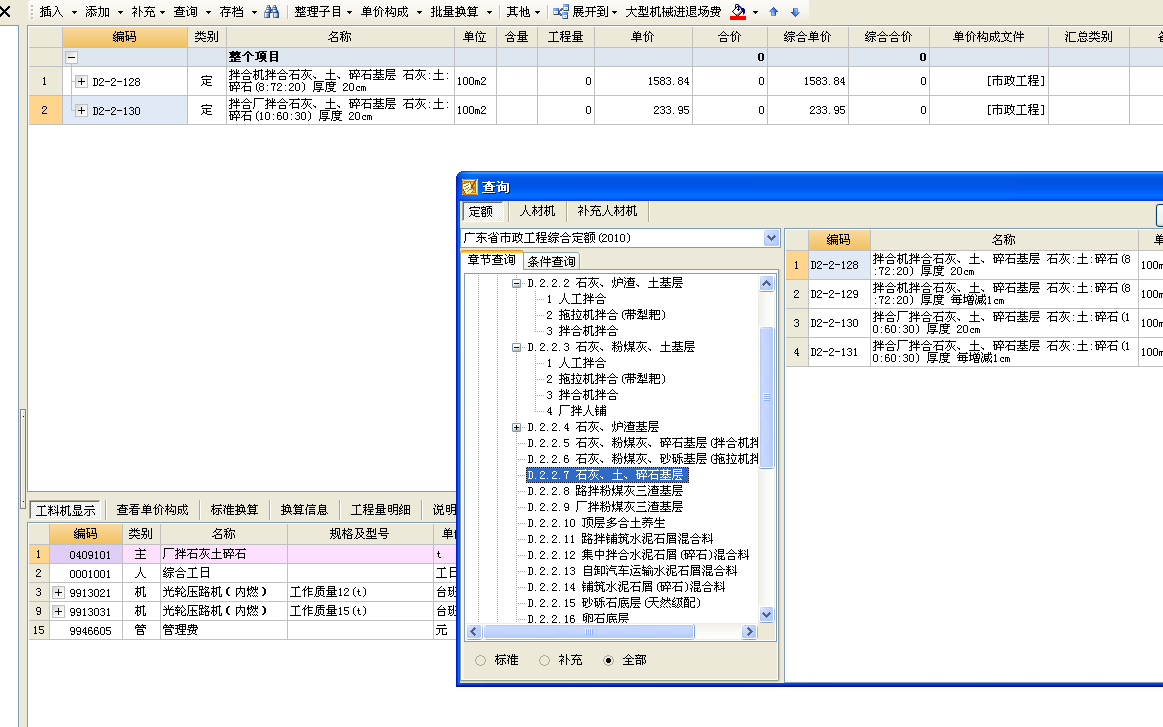
Task: Open the 批量换算 toolbar menu
Action: [461, 12]
